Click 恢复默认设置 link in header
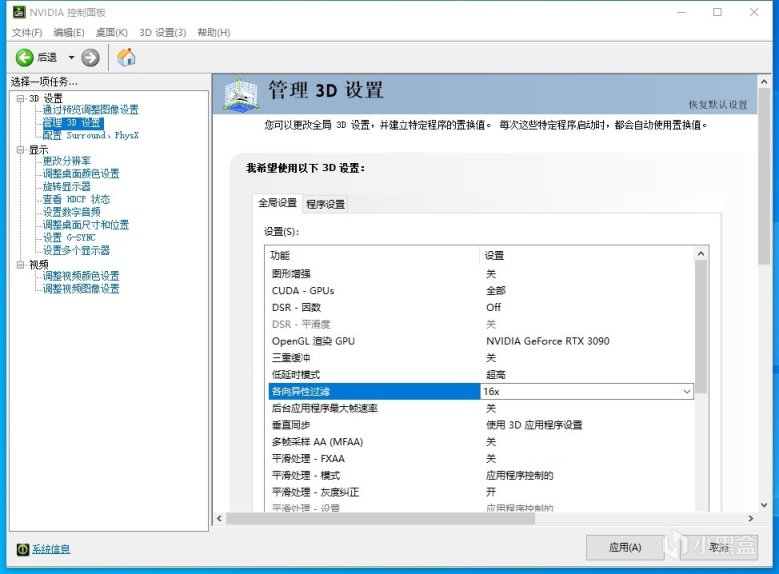This screenshot has height=574, width=779. coord(718,104)
